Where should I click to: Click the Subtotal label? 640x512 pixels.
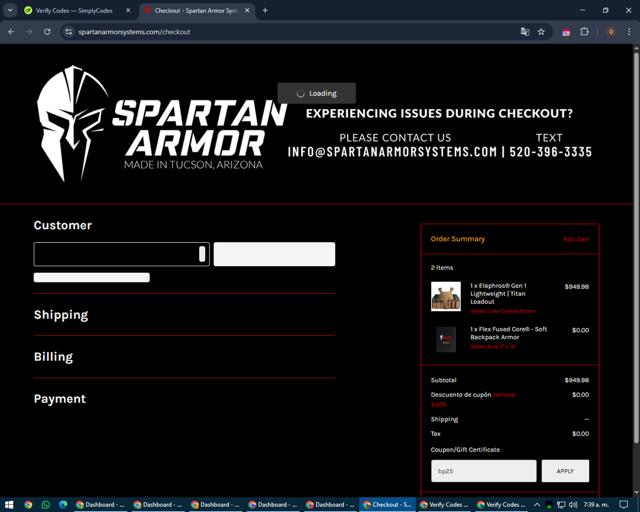point(444,380)
